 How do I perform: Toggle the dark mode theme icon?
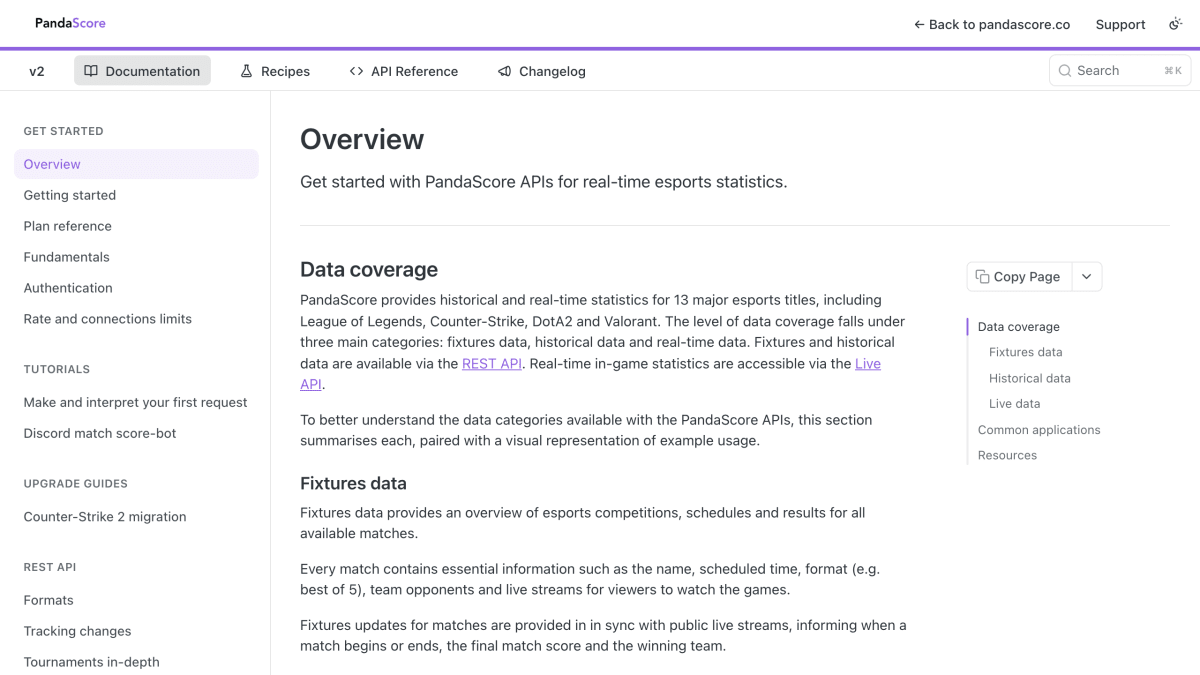pyautogui.click(x=1175, y=24)
